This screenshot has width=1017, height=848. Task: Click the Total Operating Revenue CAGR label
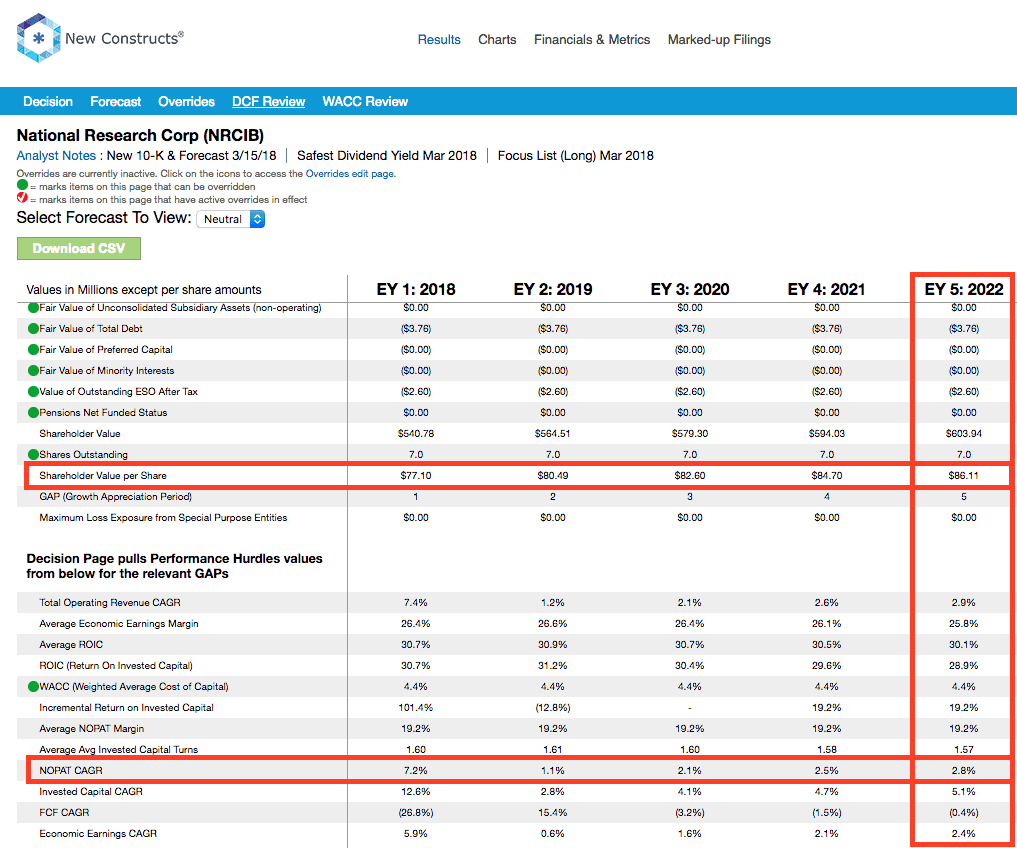pyautogui.click(x=110, y=603)
